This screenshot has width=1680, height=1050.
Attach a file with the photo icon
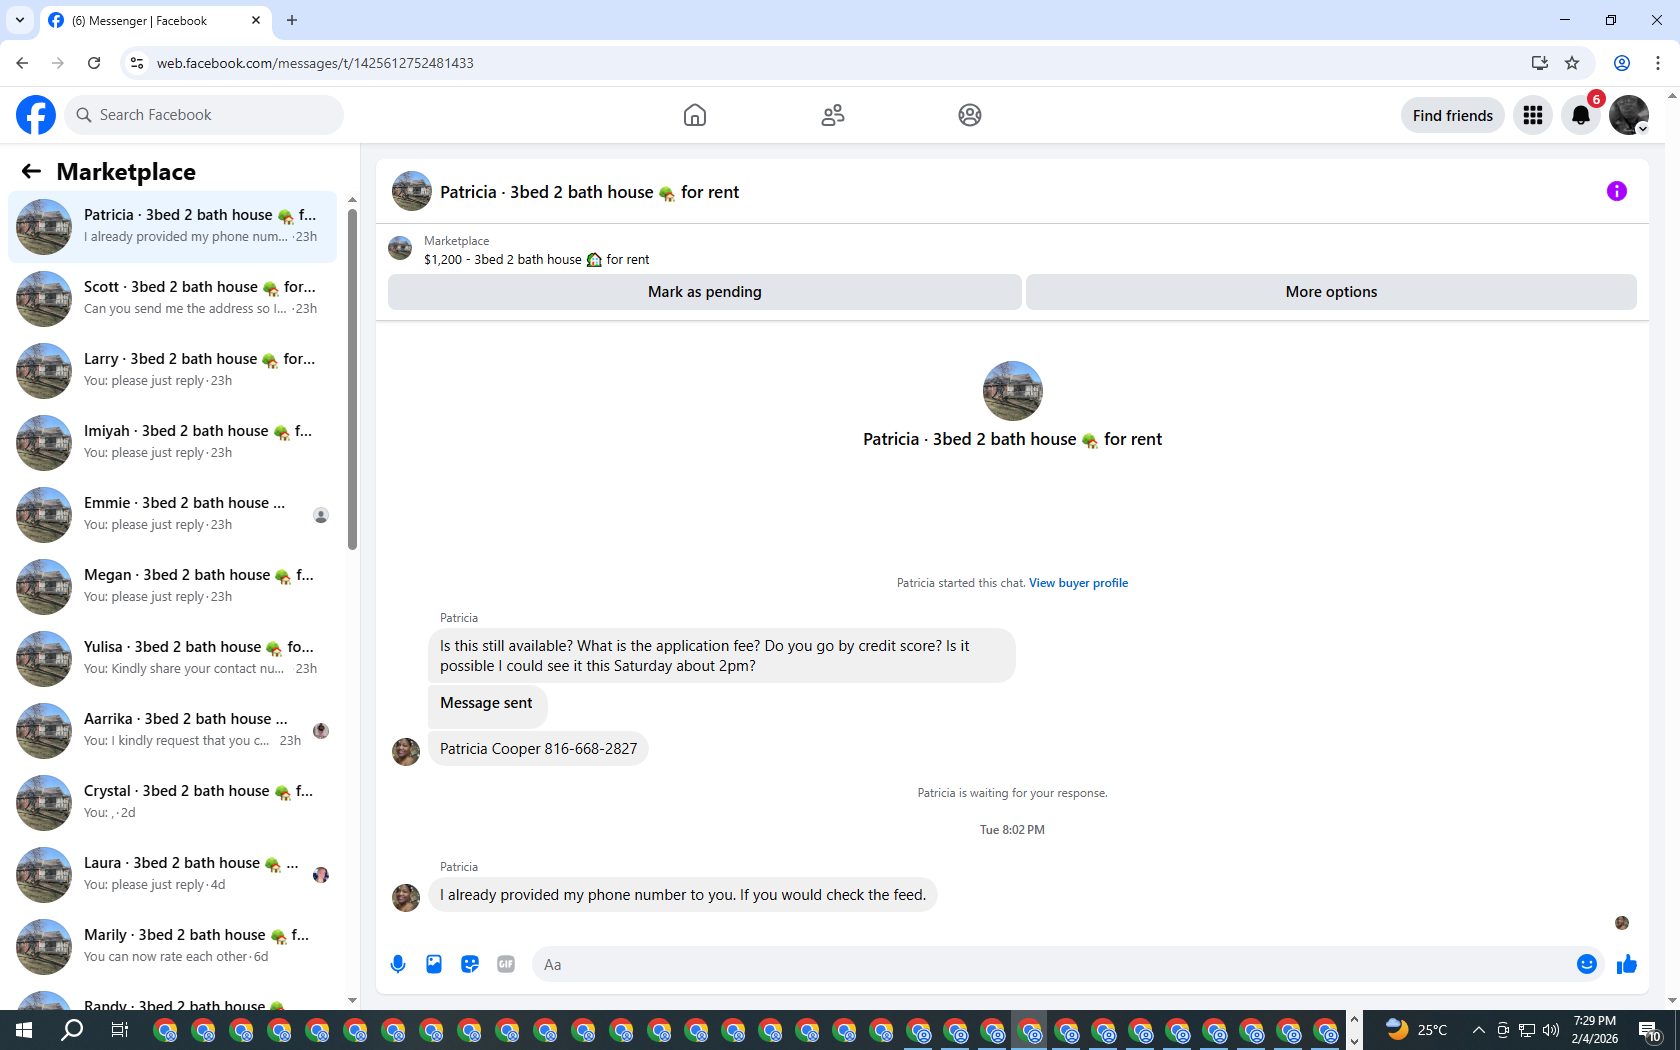[434, 964]
